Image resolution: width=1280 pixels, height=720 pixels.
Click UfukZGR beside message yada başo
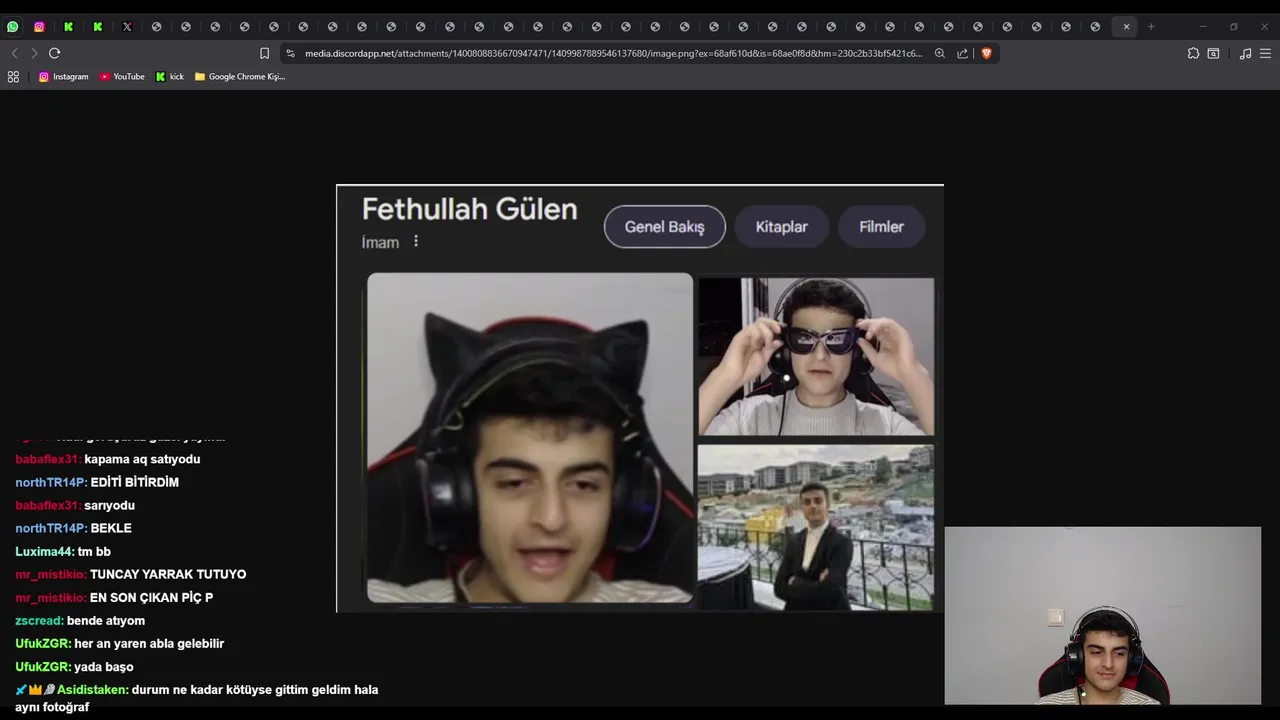pyautogui.click(x=43, y=666)
